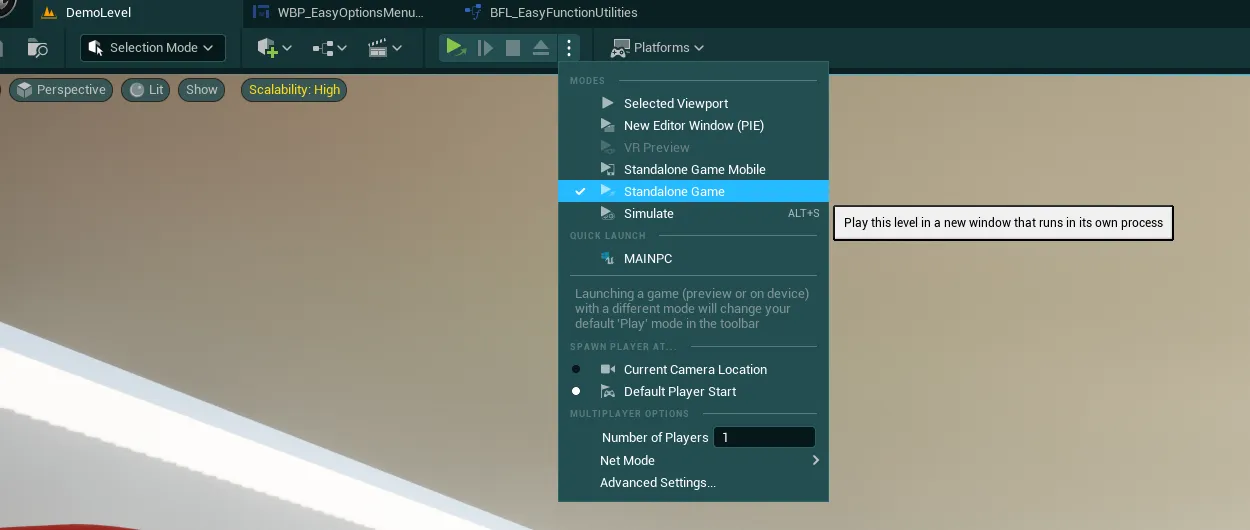Choose Selected Viewport play mode
Viewport: 1250px width, 530px height.
(693, 103)
